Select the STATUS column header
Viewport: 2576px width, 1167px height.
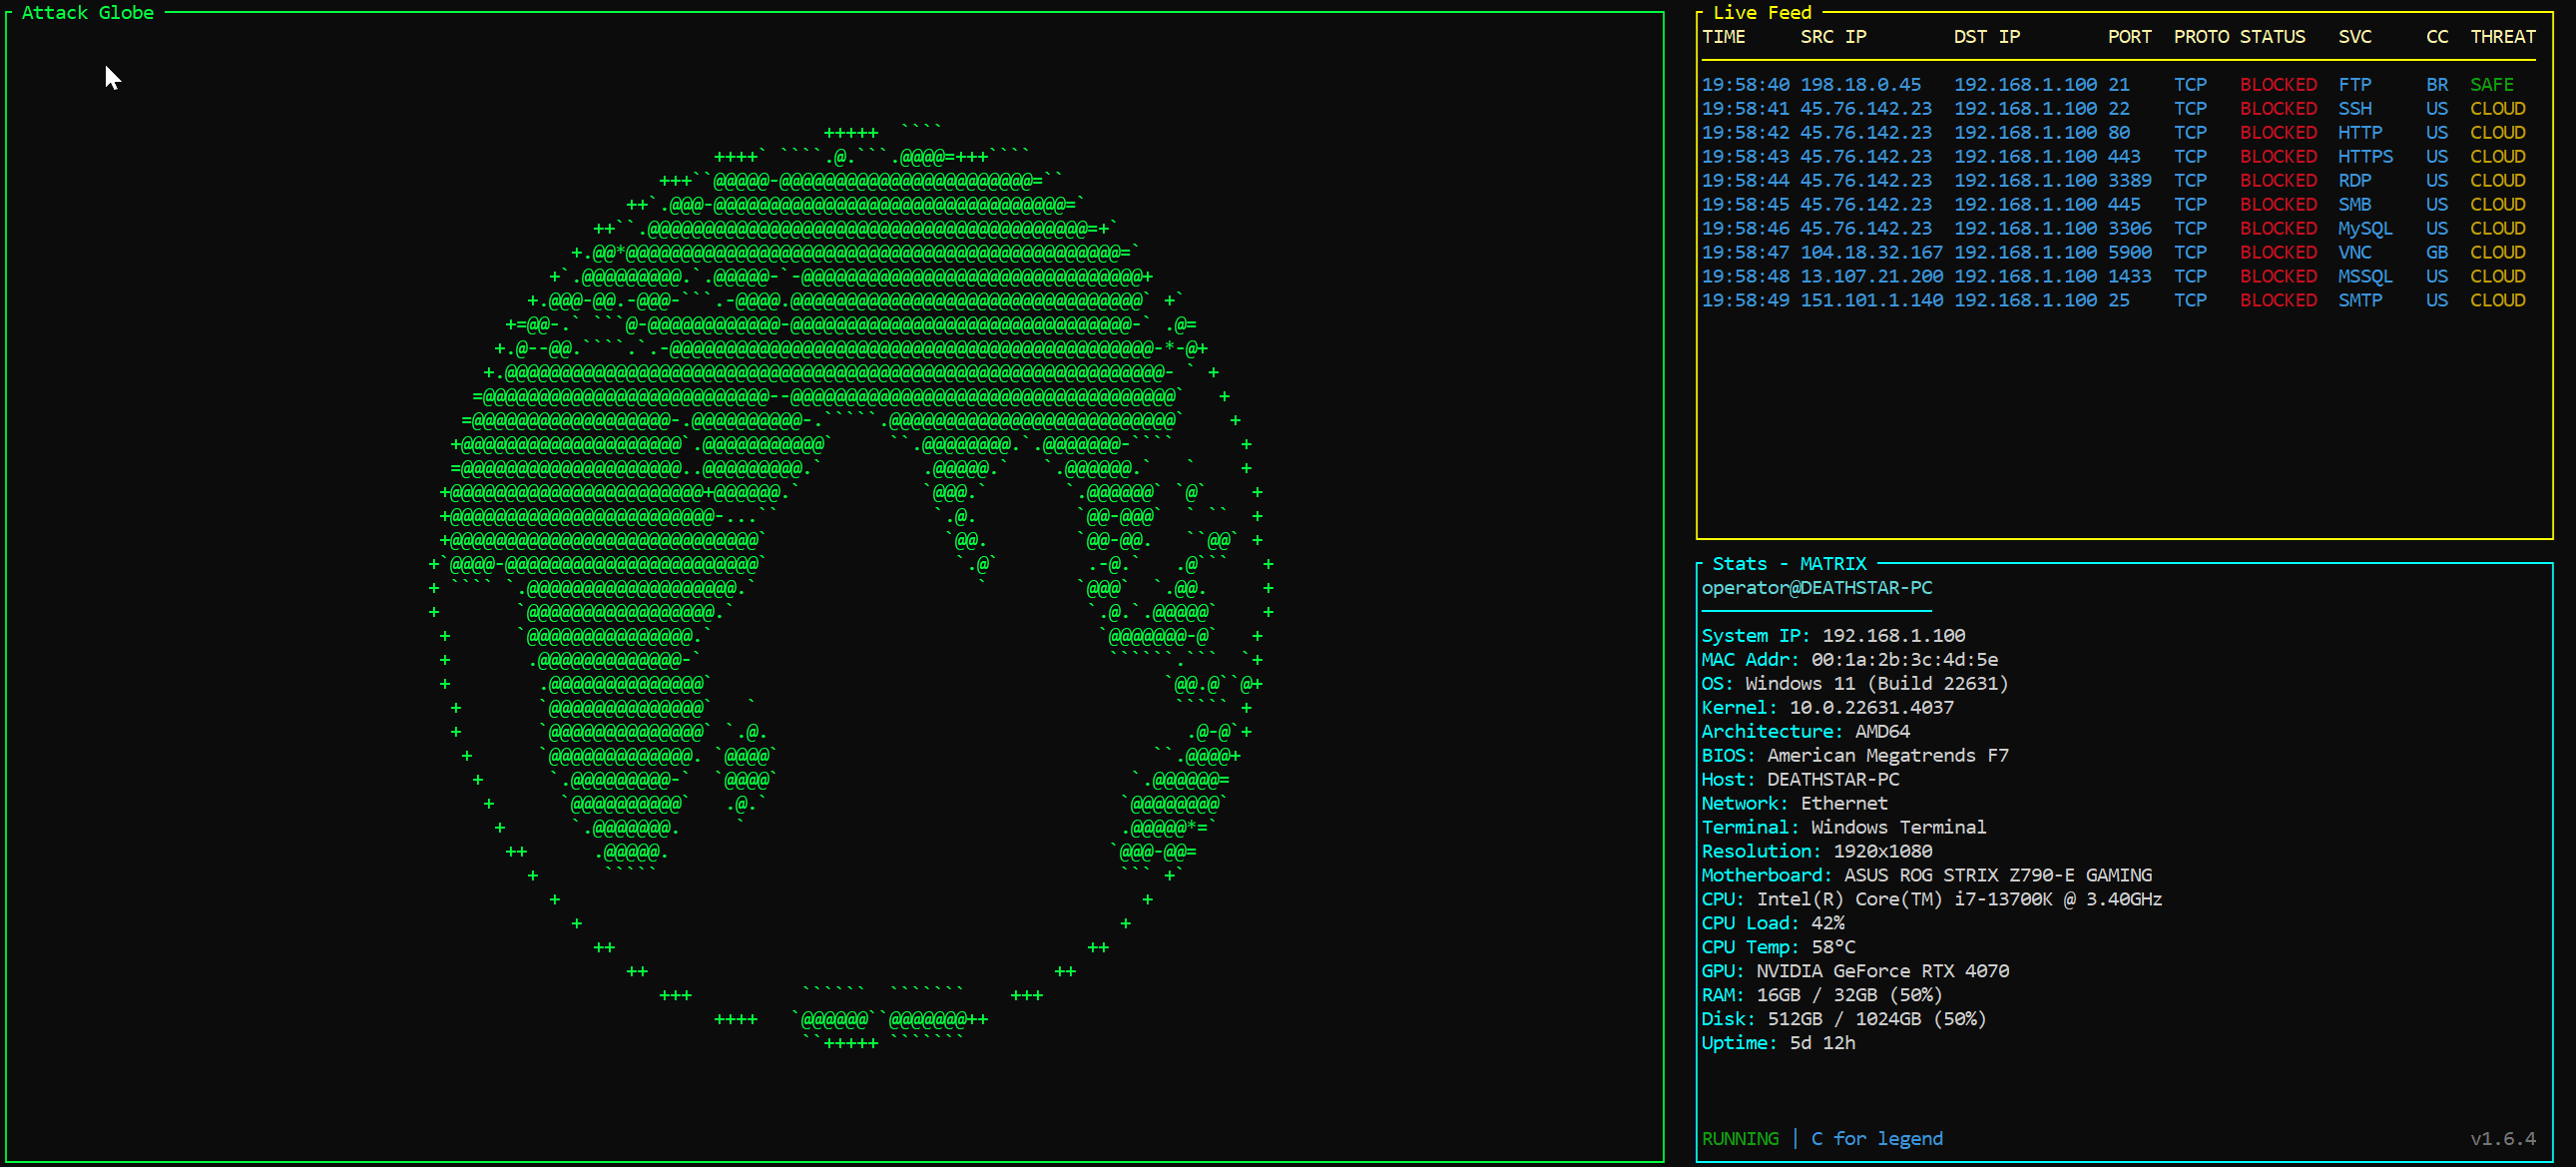2273,37
